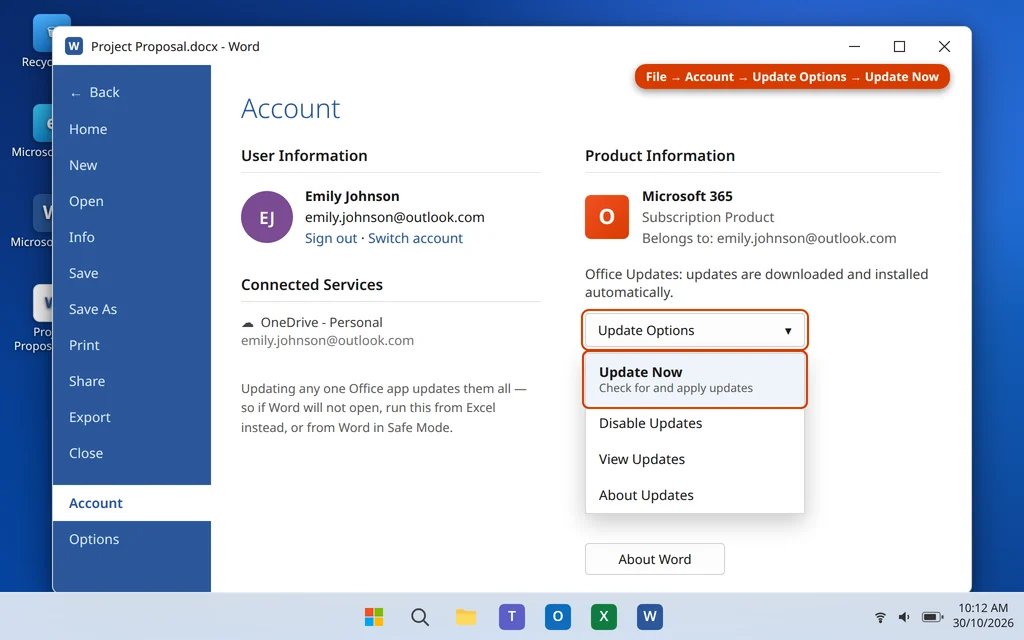Screen dimensions: 1024x640
Task: Select About Updates
Action: pyautogui.click(x=695, y=495)
